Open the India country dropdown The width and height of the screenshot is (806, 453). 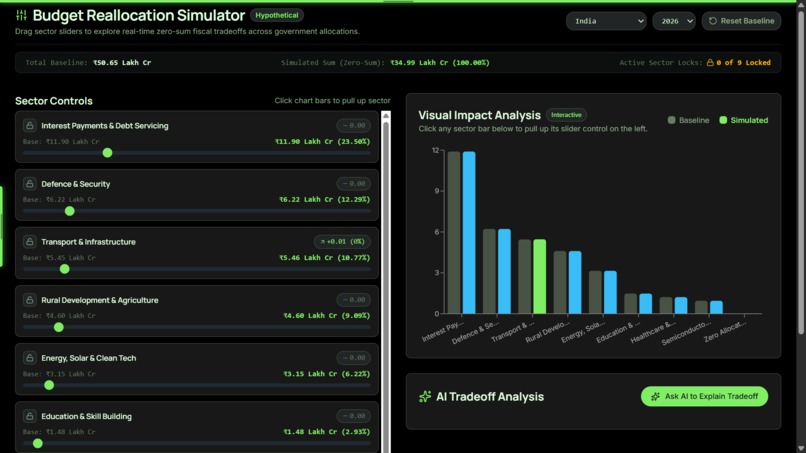click(606, 21)
